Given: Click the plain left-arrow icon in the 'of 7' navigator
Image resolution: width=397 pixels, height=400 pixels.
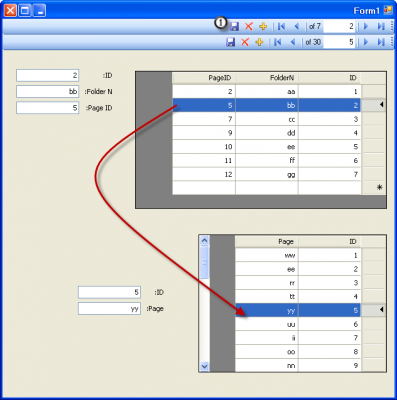Looking at the screenshot, I should click(296, 26).
